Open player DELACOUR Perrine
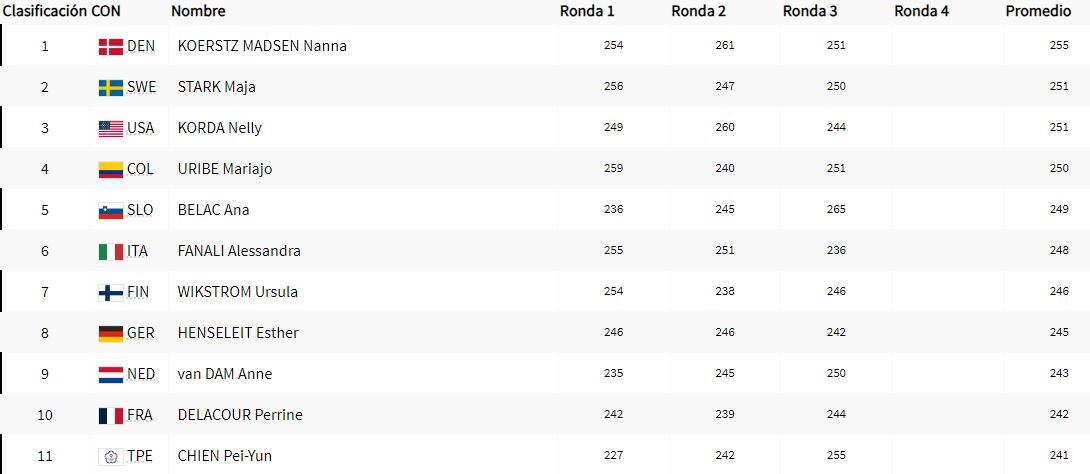Viewport: 1090px width, 474px height. [x=239, y=415]
